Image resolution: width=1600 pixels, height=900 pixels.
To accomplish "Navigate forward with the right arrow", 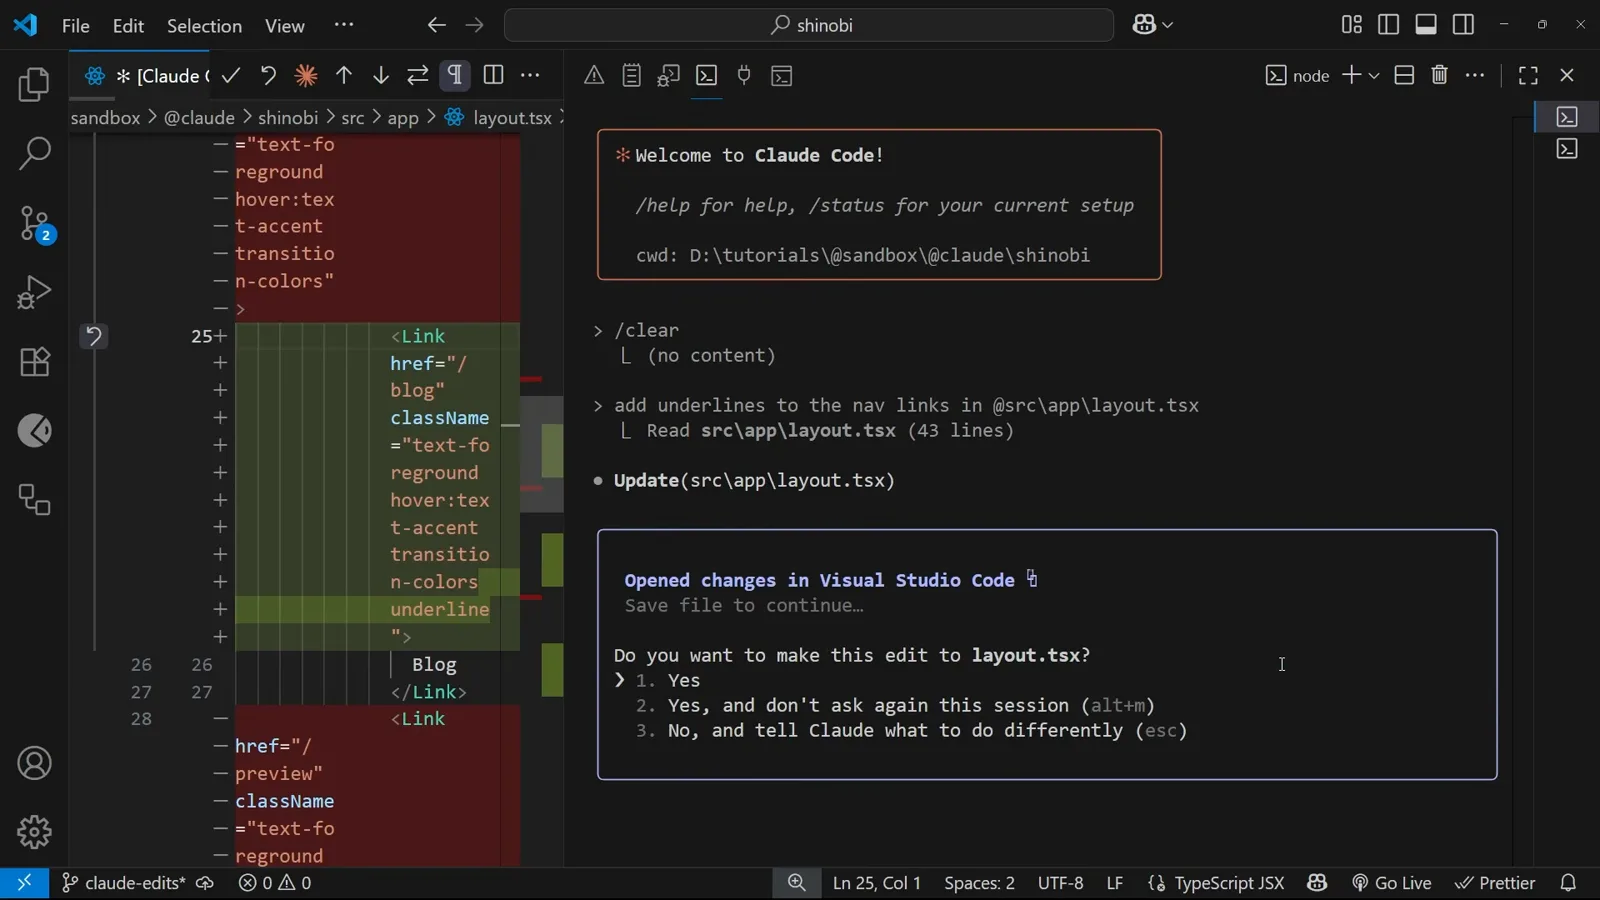I will pos(475,25).
